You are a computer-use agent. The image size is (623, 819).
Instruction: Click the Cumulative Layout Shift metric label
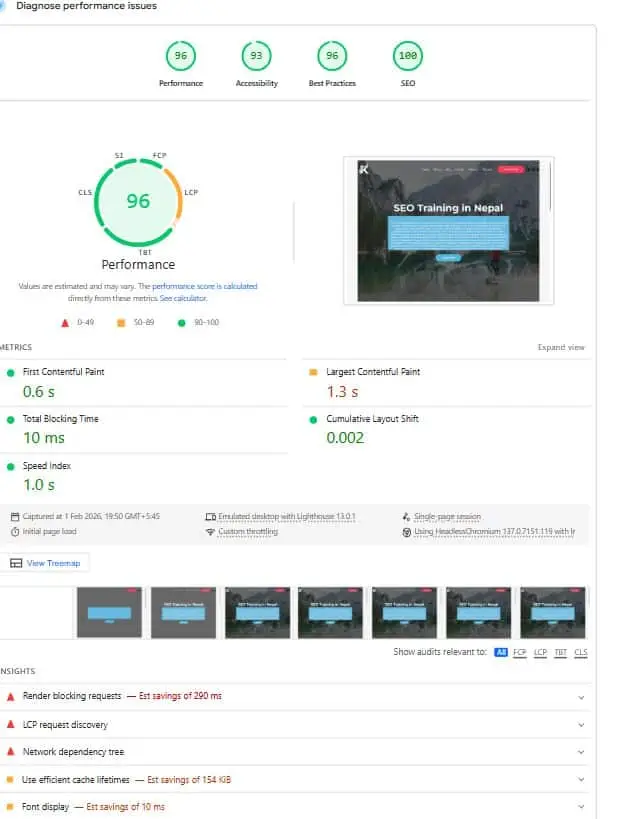[372, 419]
